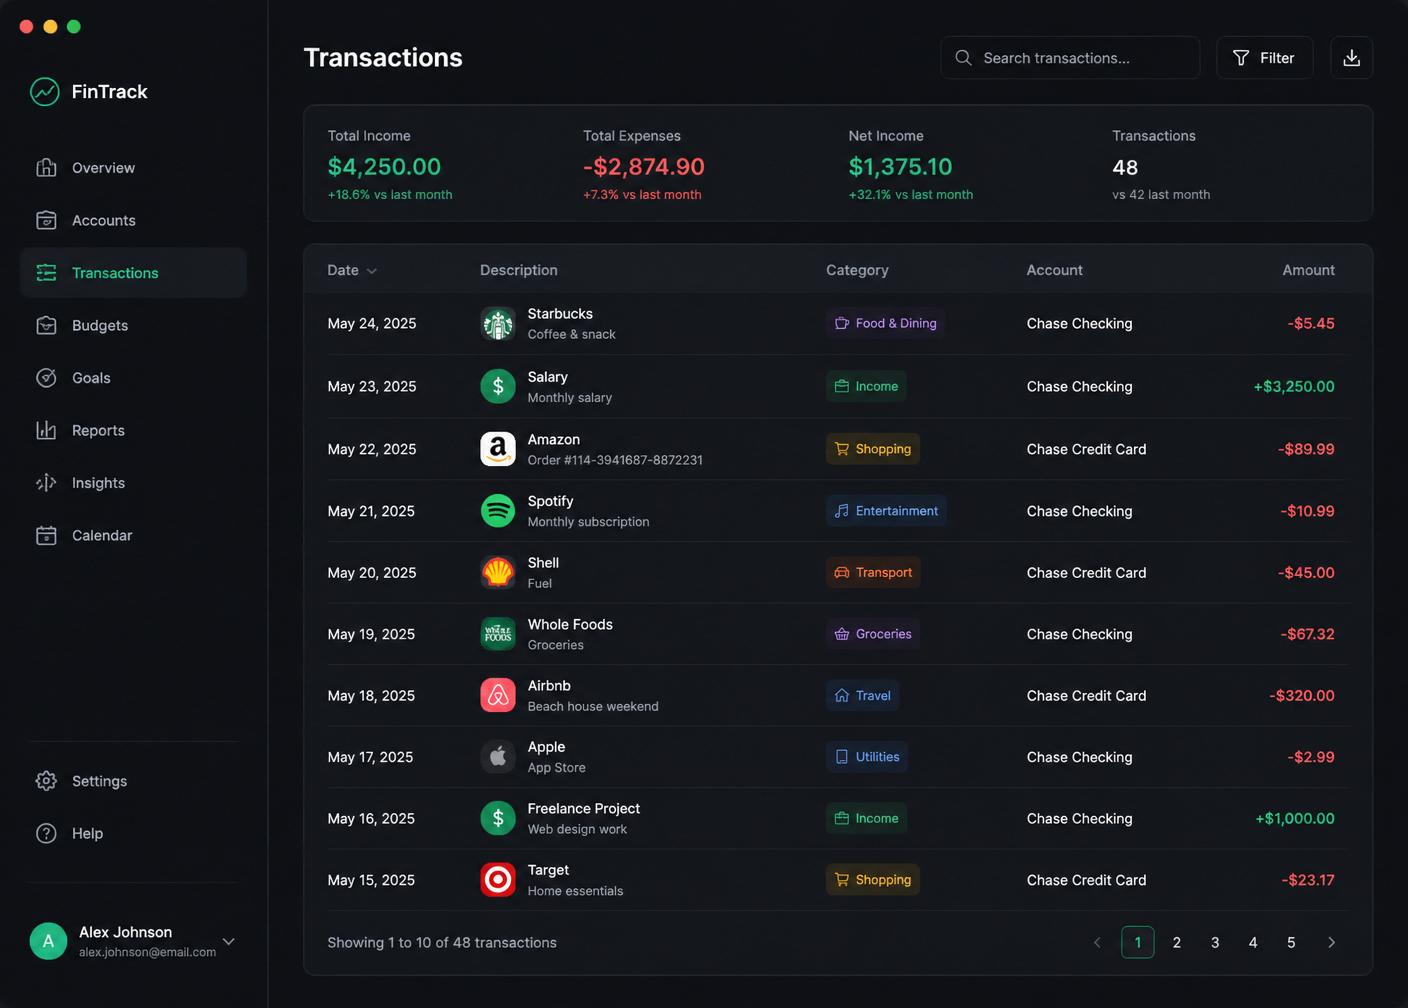
Task: Click the Category column header
Action: point(857,270)
